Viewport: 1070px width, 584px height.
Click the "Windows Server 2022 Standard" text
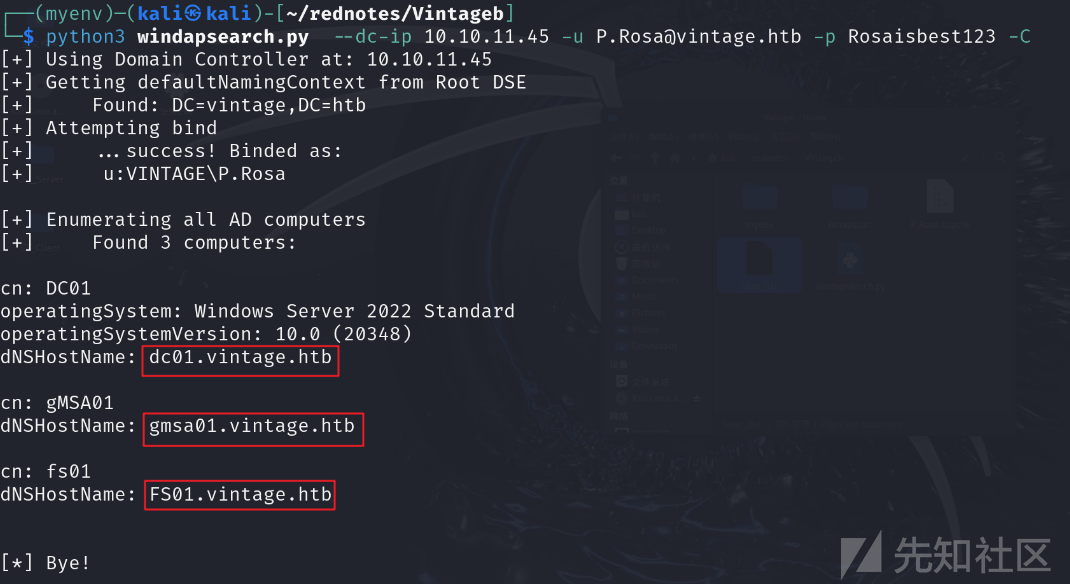coord(355,311)
